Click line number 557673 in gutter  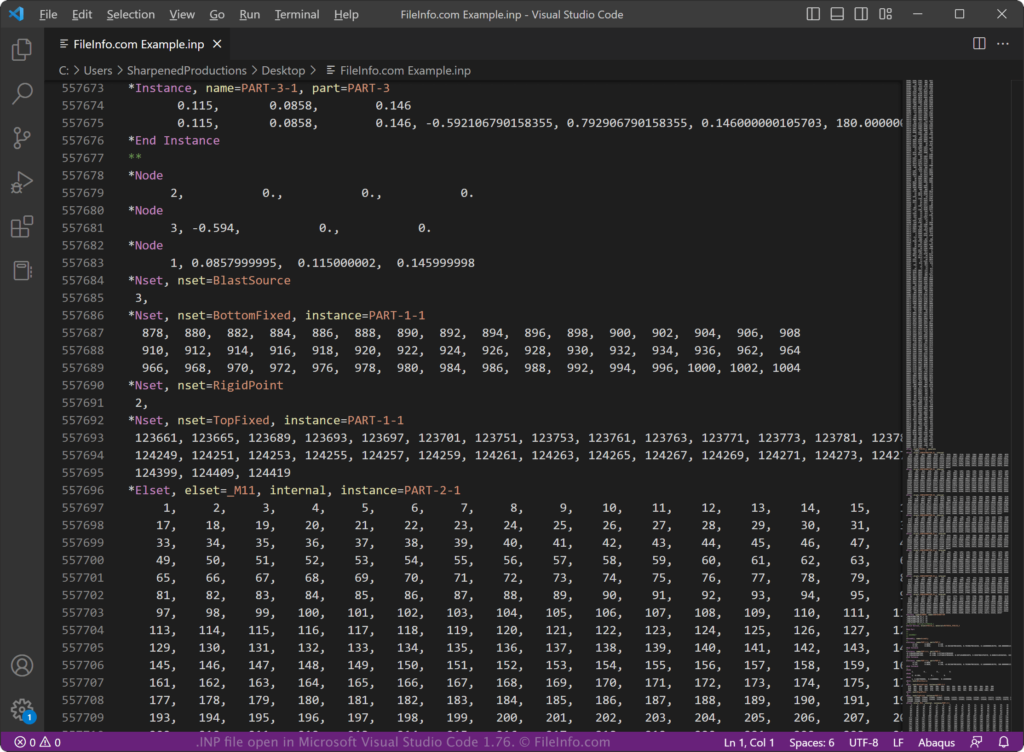(82, 88)
